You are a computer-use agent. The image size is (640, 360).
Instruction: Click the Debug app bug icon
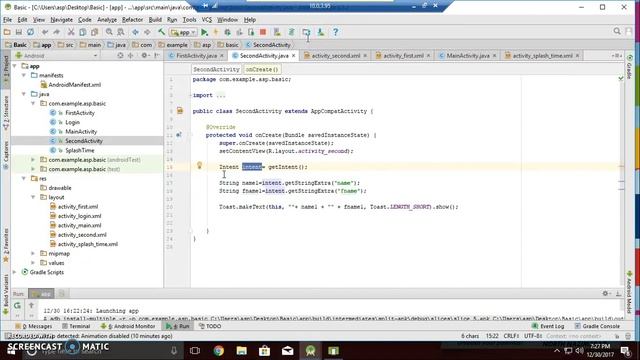(228, 32)
